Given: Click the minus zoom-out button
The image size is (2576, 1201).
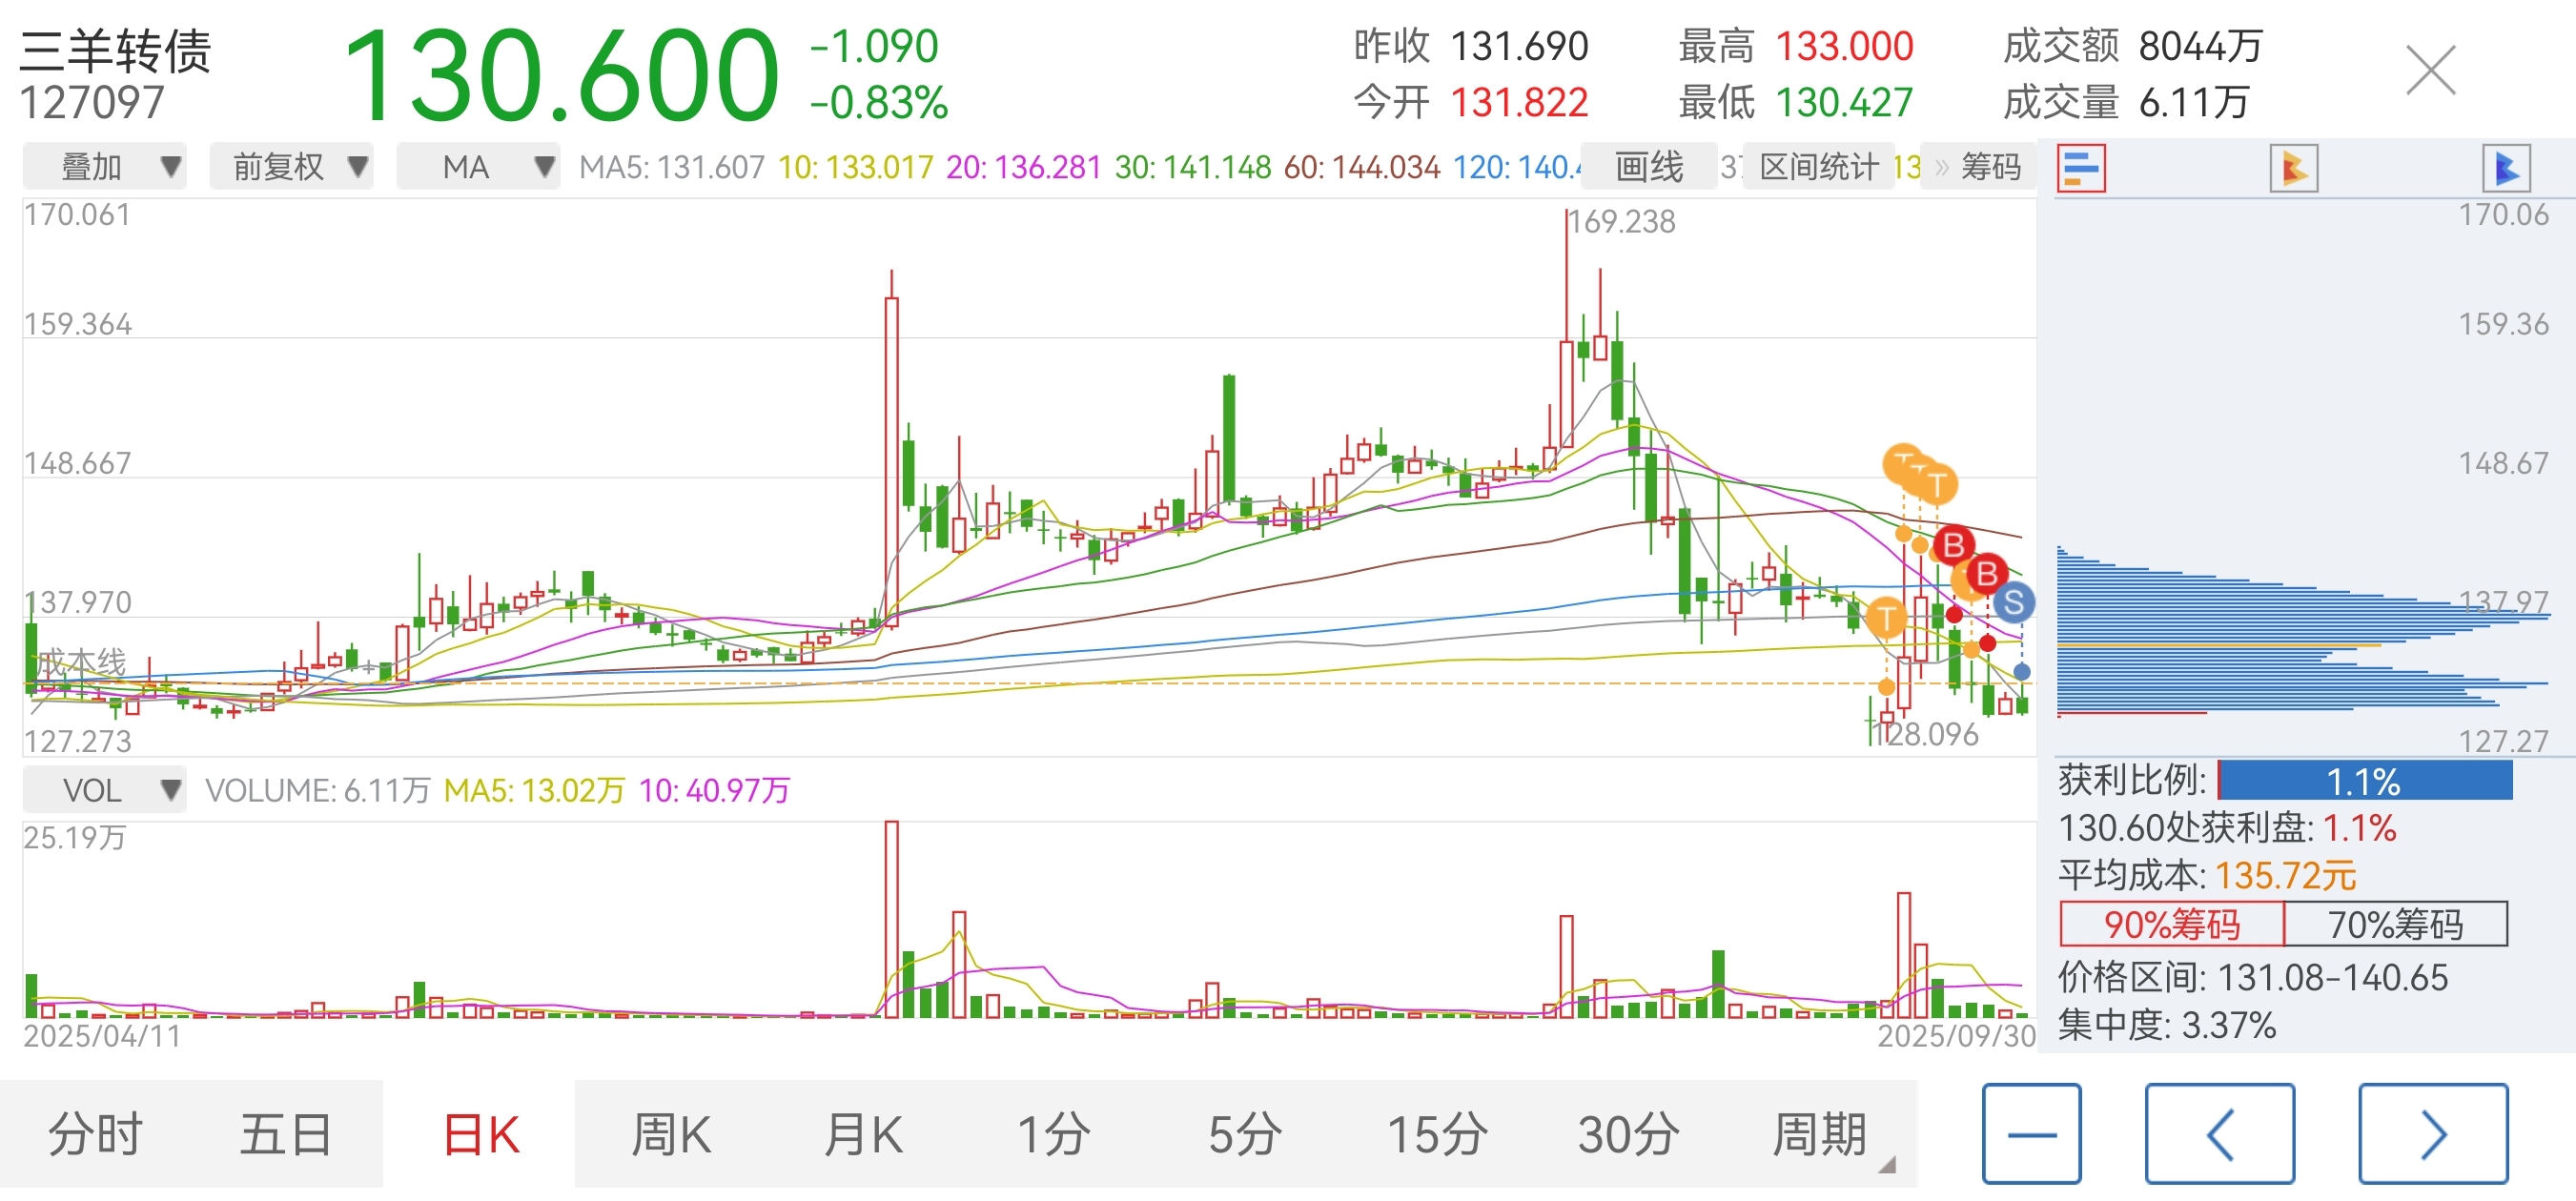Looking at the screenshot, I should click(x=2031, y=1133).
